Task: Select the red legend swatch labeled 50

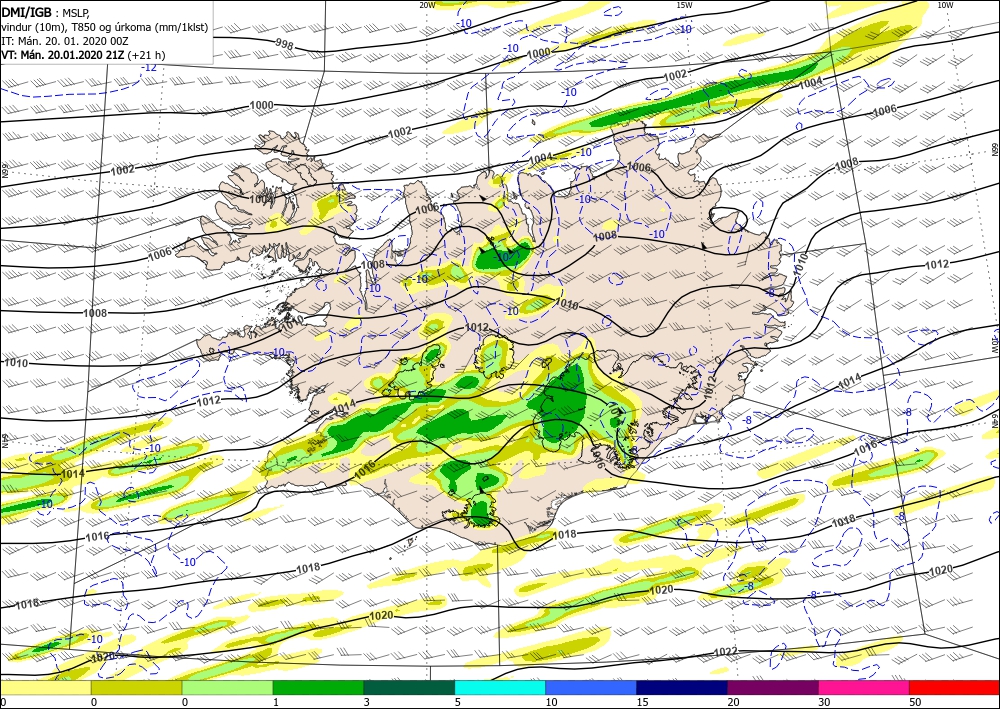Action: [x=954, y=688]
